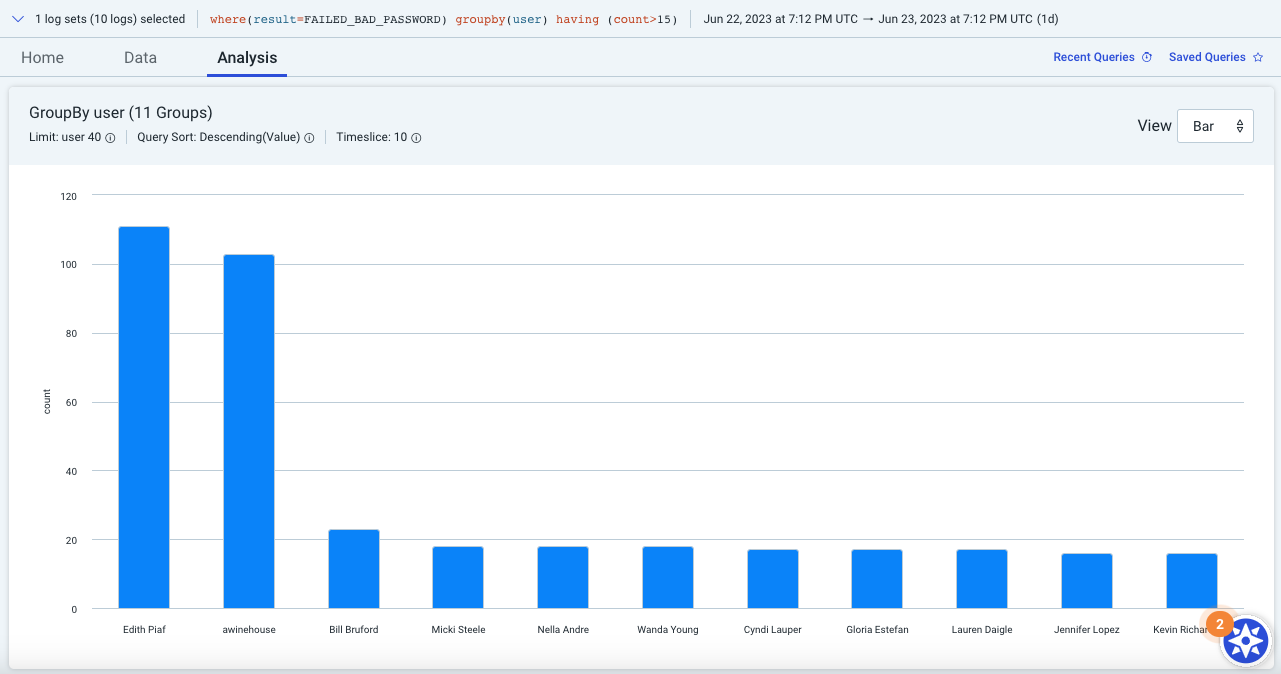Screen dimensions: 1281x674
Task: Click the orange notification badge showing 2
Action: tap(1219, 623)
